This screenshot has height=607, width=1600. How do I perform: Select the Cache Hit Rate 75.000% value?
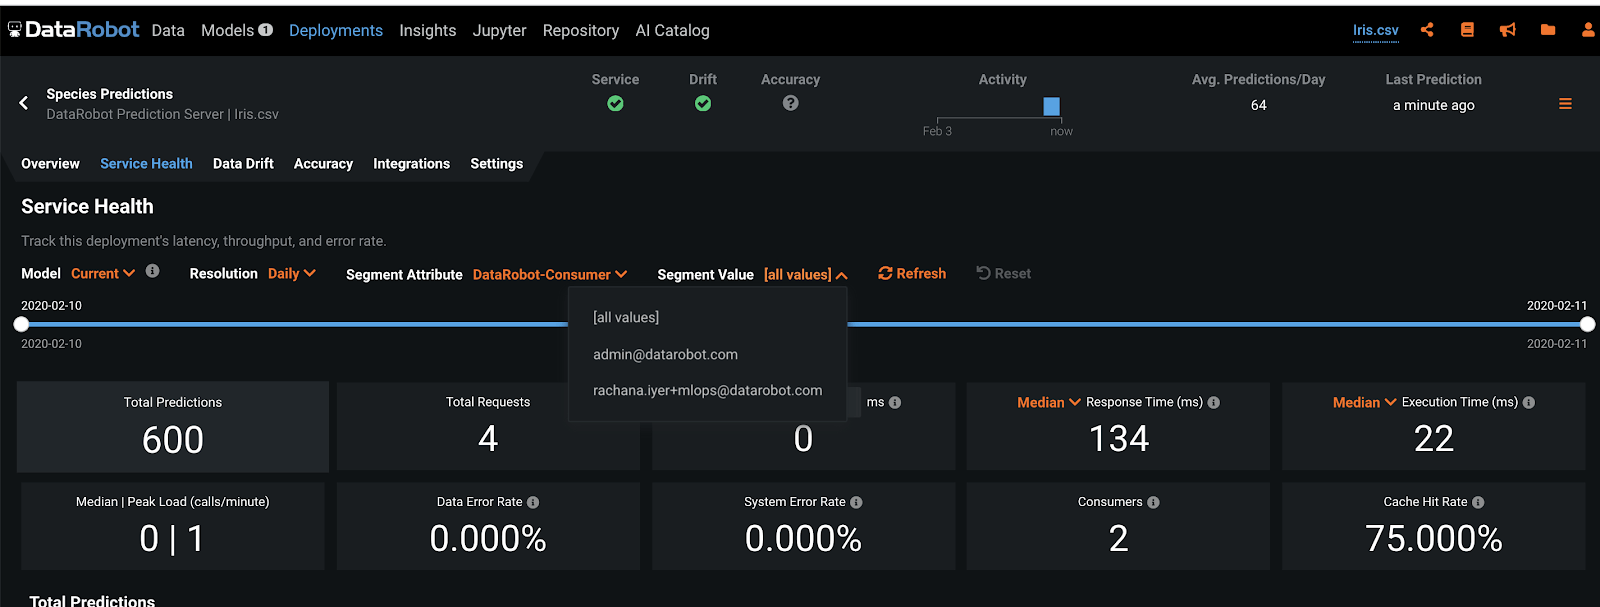tap(1434, 539)
